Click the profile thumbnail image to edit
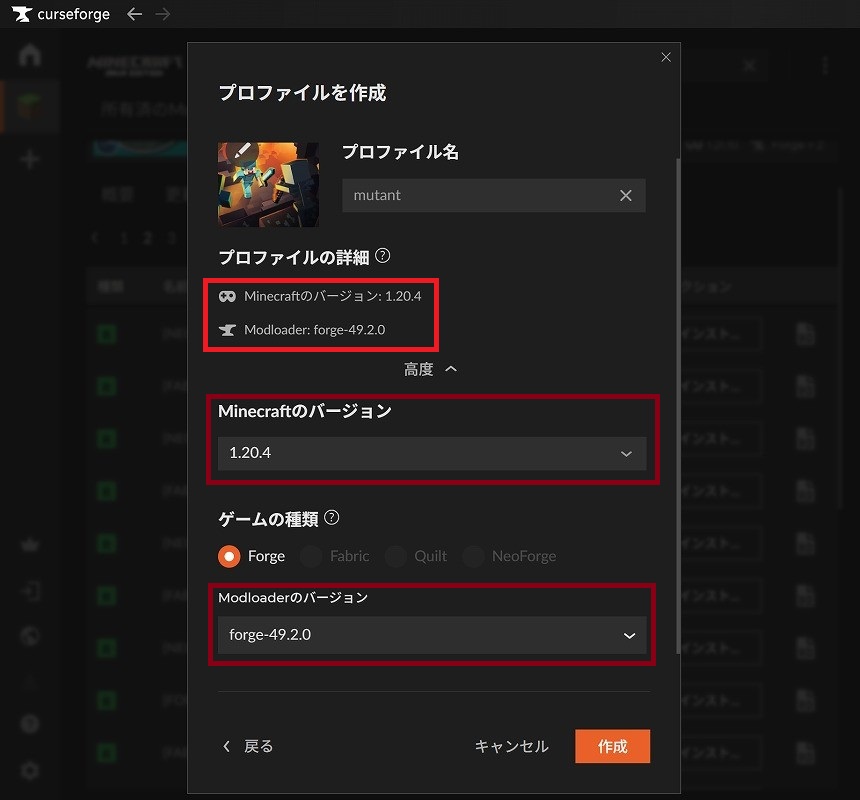Image resolution: width=860 pixels, height=800 pixels. coord(268,184)
